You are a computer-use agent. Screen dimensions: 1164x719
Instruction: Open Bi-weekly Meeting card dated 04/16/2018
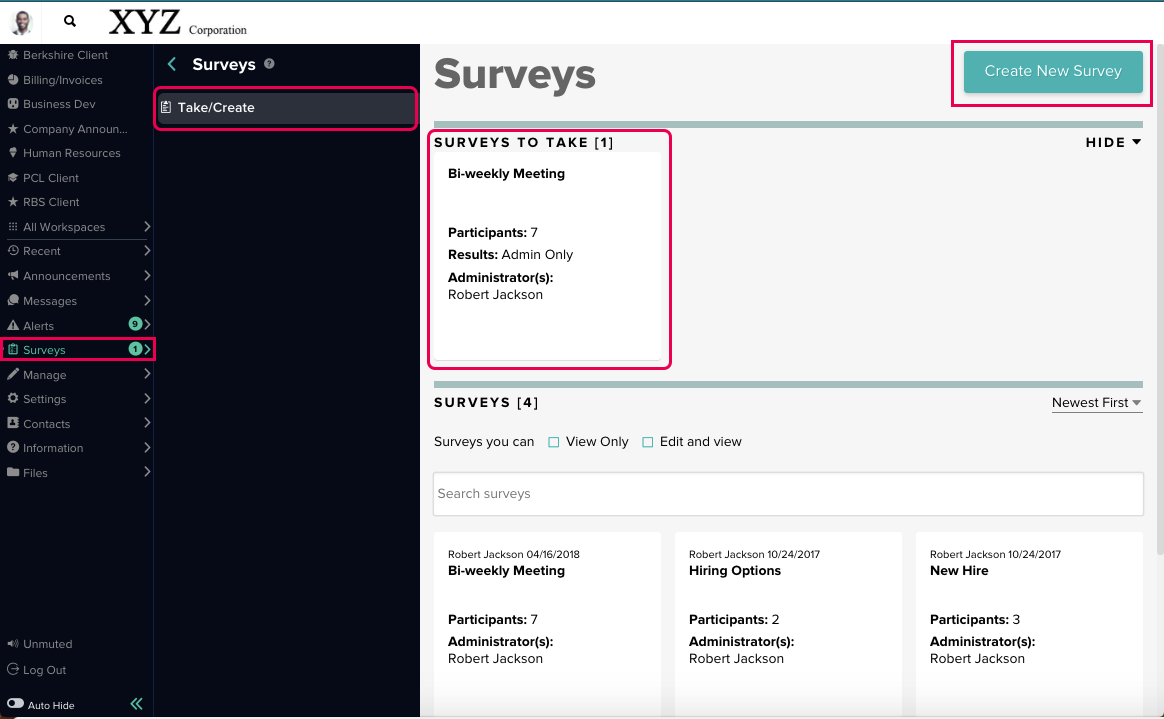[x=547, y=623]
